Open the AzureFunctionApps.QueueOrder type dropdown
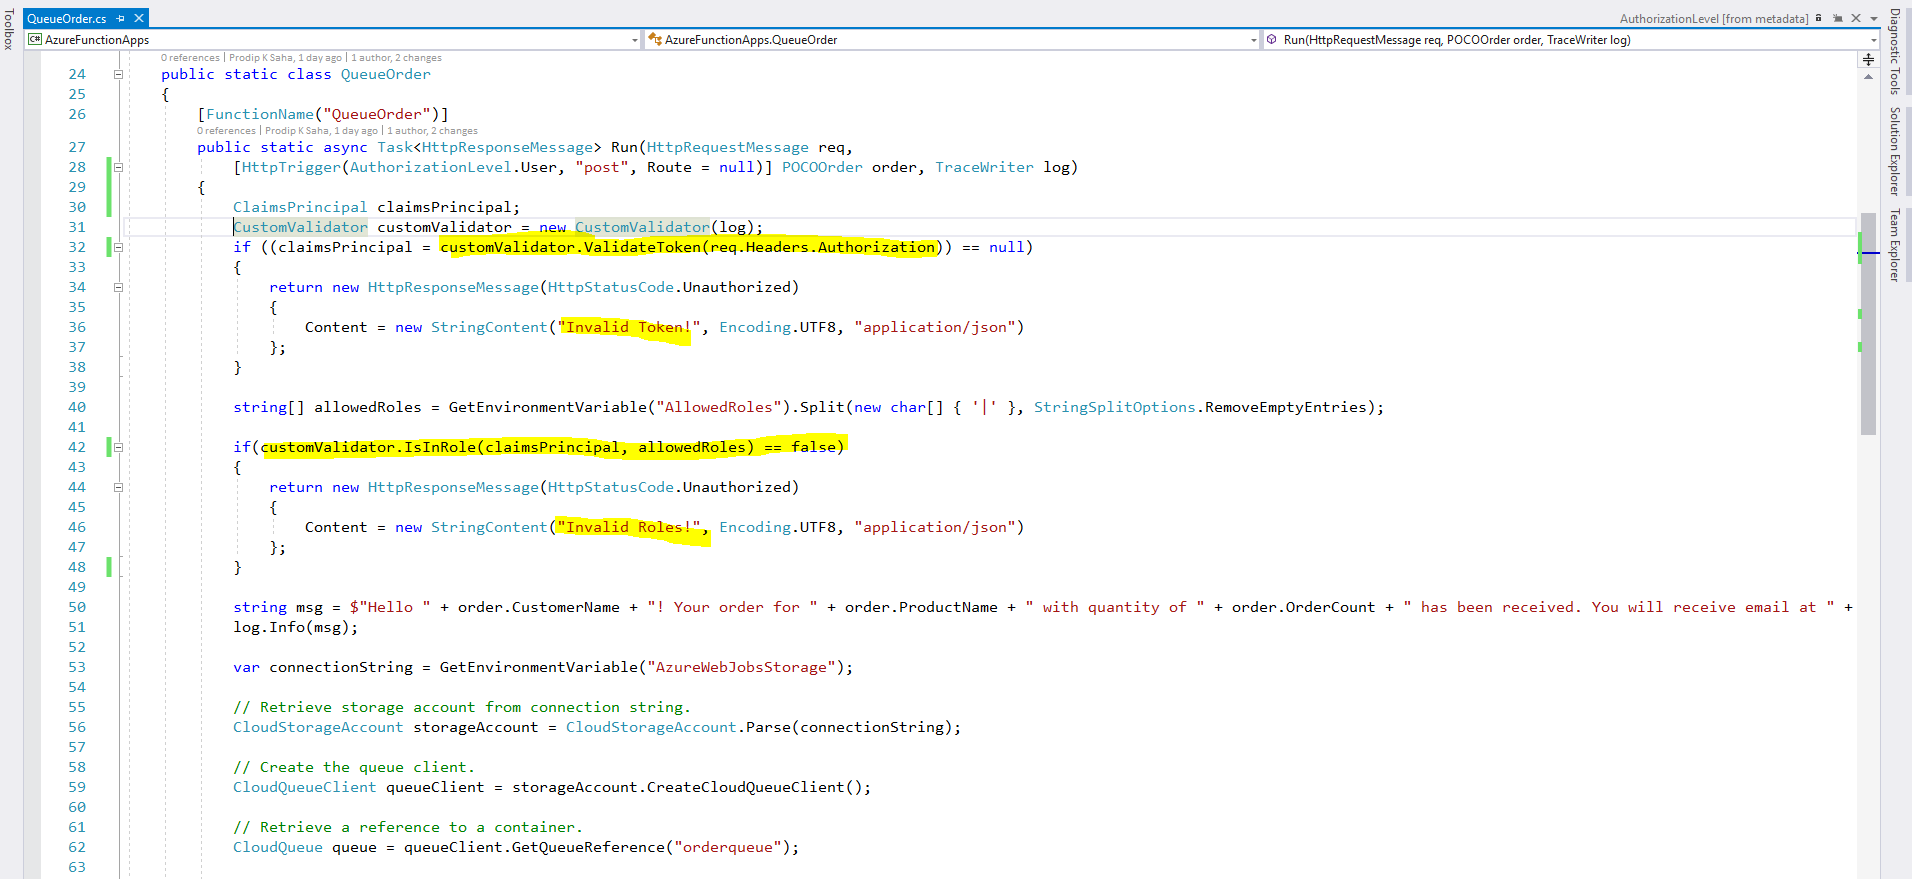The width and height of the screenshot is (1912, 879). point(1254,40)
